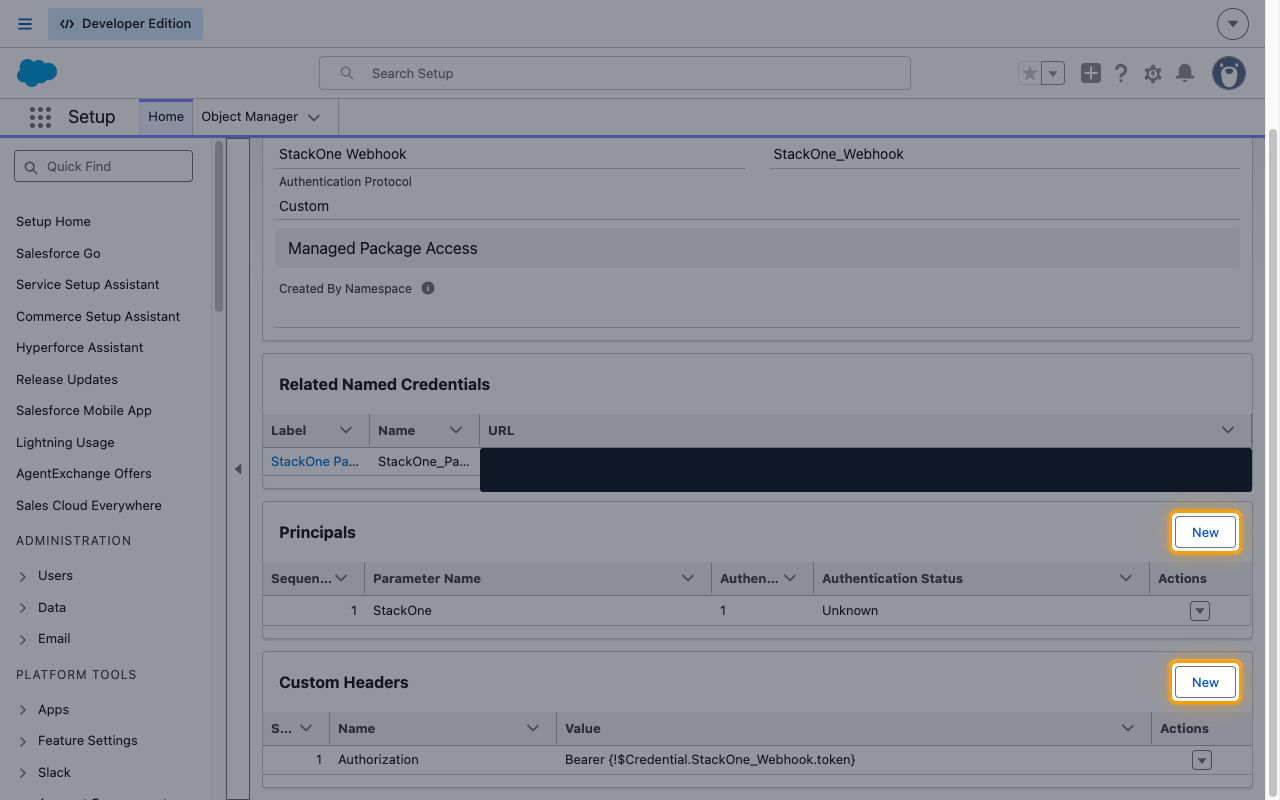Expand the Data tree item
Screen dimensions: 1280x800
23,608
